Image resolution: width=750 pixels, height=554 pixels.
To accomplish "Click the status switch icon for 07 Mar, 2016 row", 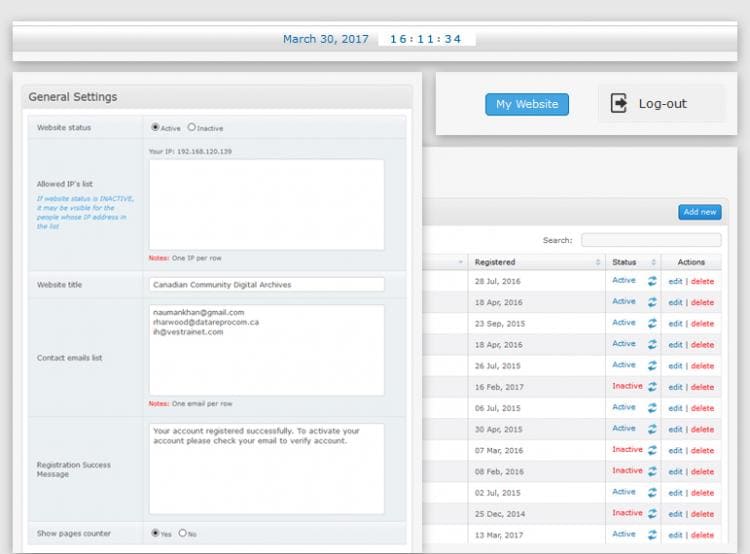I will tap(652, 450).
